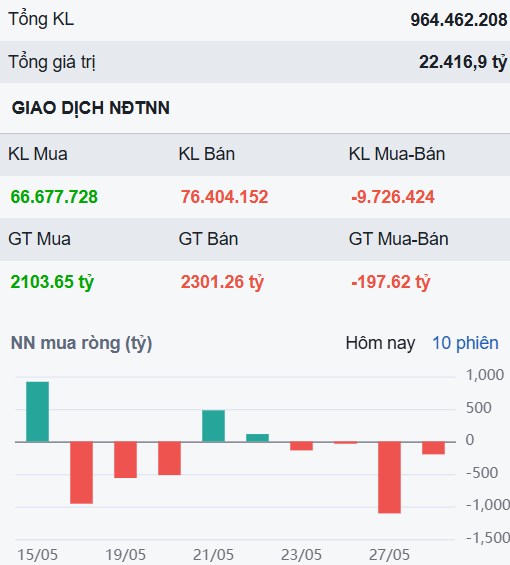Click the 15/05 axis date label
Screen dimensions: 510x565
click(37, 555)
